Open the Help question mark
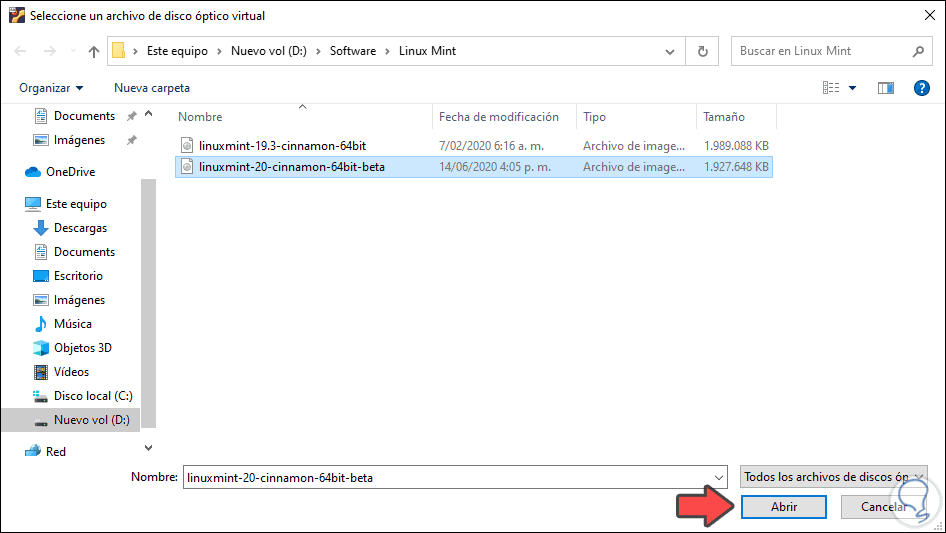Screen dimensions: 946x533 (921, 88)
